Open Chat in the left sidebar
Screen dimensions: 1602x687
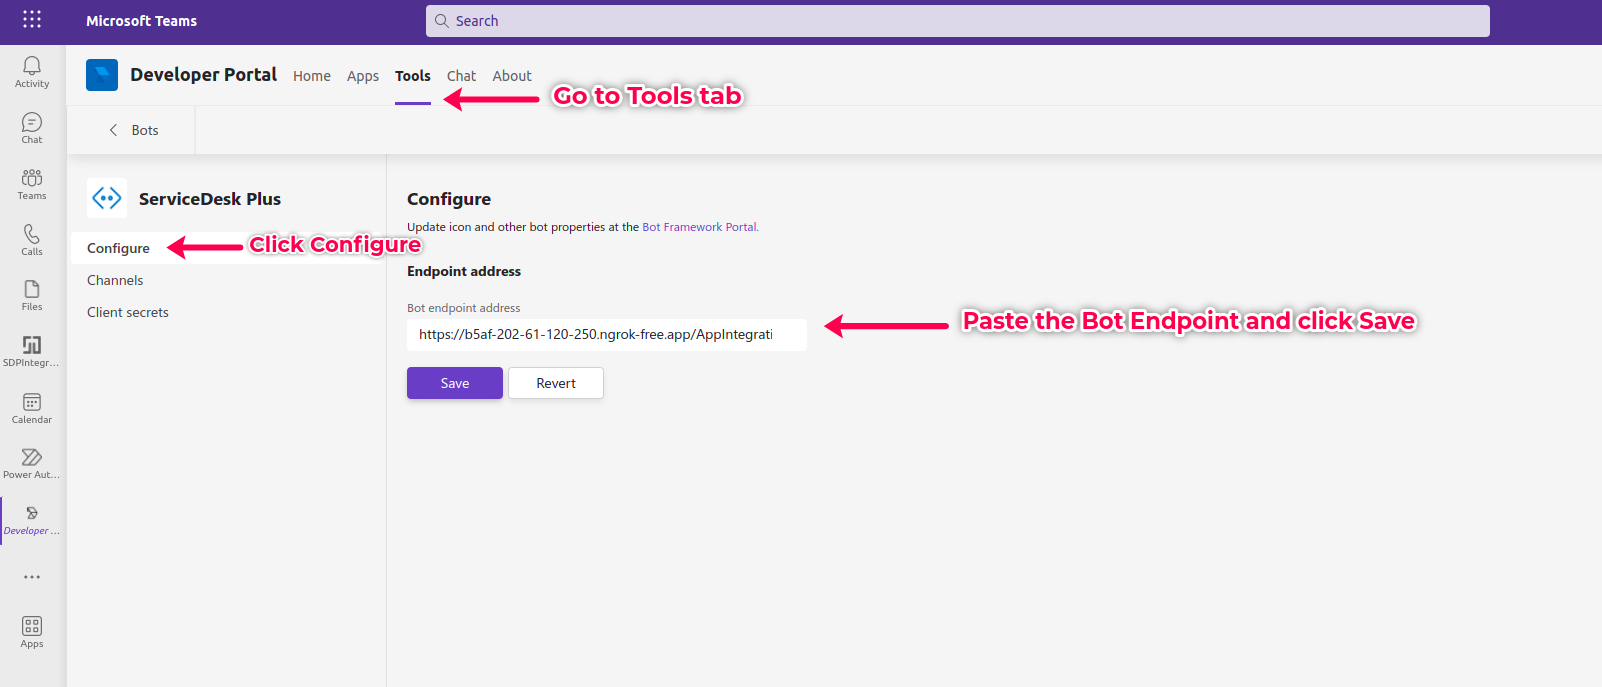(x=32, y=128)
